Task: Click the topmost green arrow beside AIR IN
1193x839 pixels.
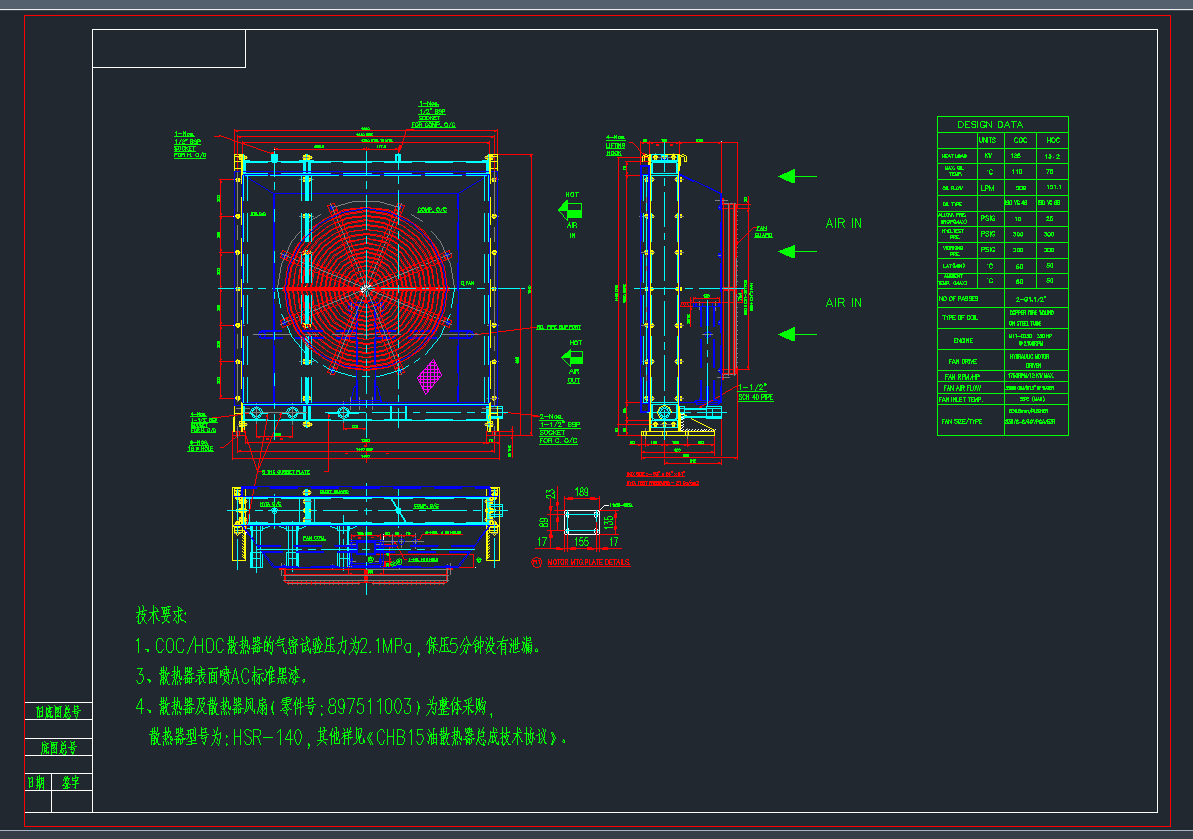Action: pyautogui.click(x=797, y=176)
